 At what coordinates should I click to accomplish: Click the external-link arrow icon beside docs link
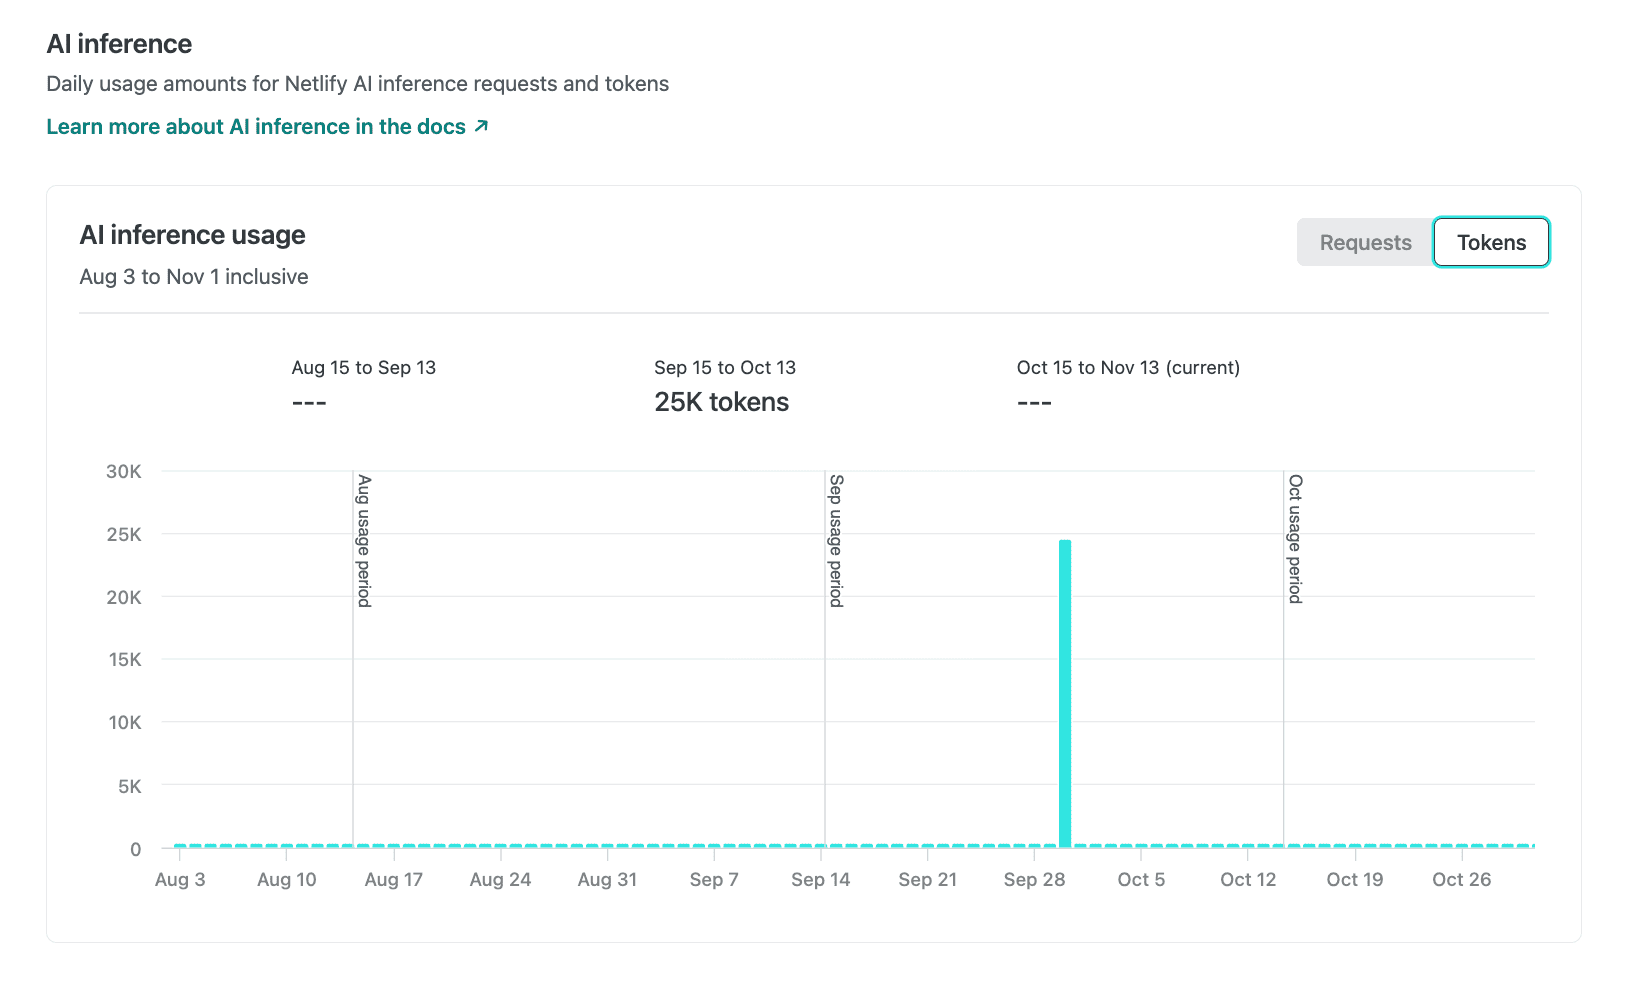[x=481, y=126]
